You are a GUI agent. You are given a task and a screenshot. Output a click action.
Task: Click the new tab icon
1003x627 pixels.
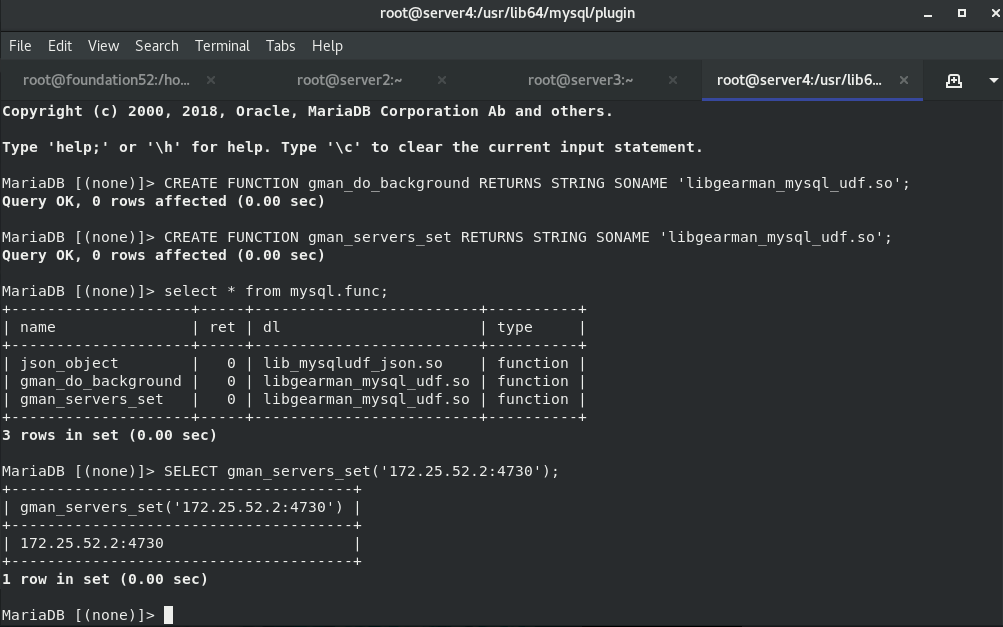(954, 81)
